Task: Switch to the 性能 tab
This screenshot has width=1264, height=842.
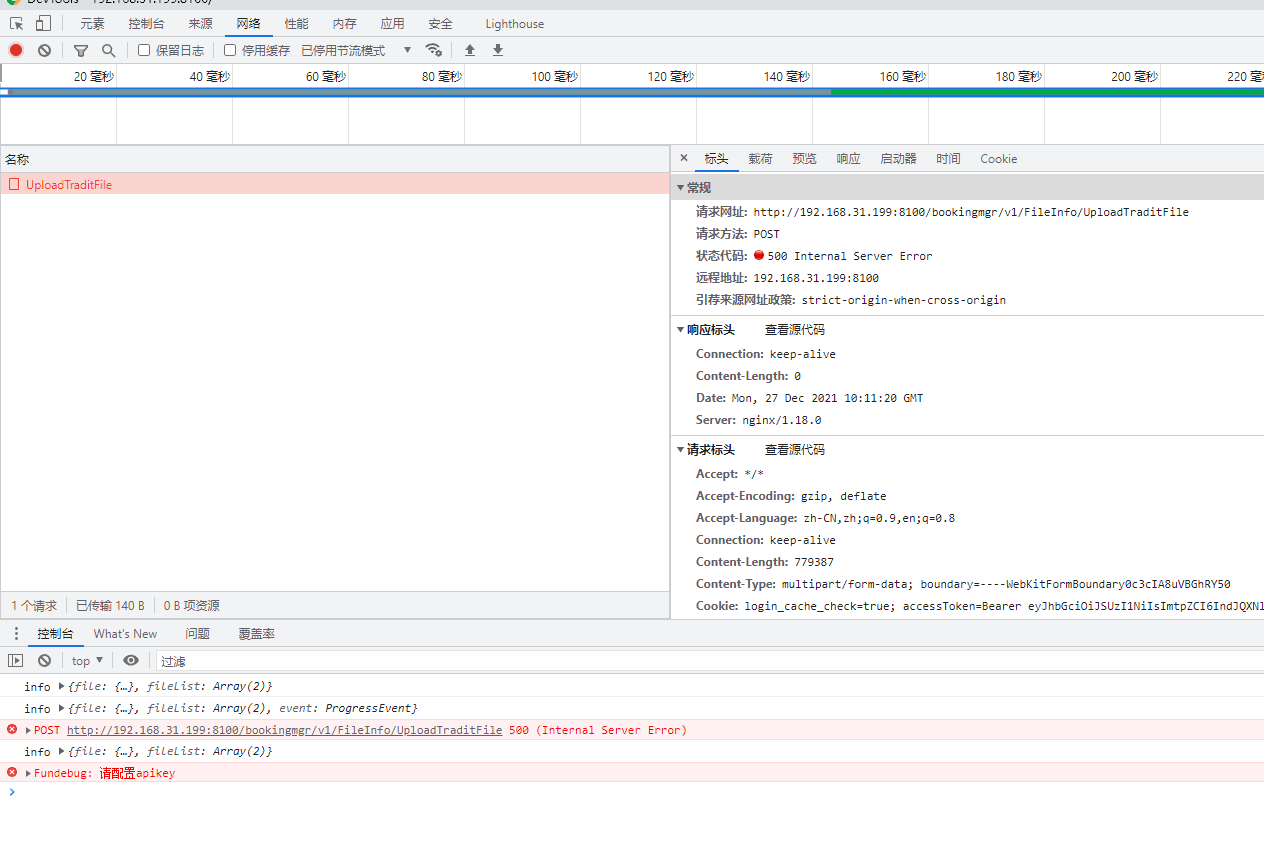Action: (x=296, y=23)
